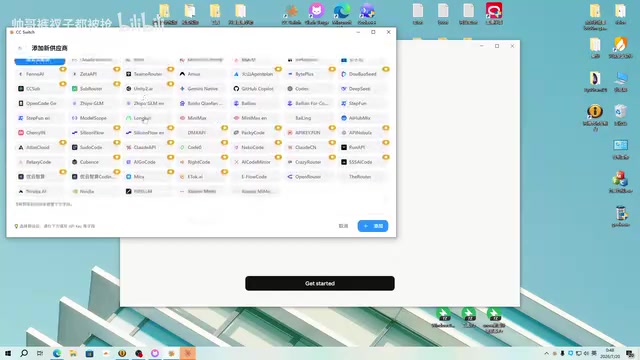Pick the 优云智算Coding provider preset

tap(94, 177)
